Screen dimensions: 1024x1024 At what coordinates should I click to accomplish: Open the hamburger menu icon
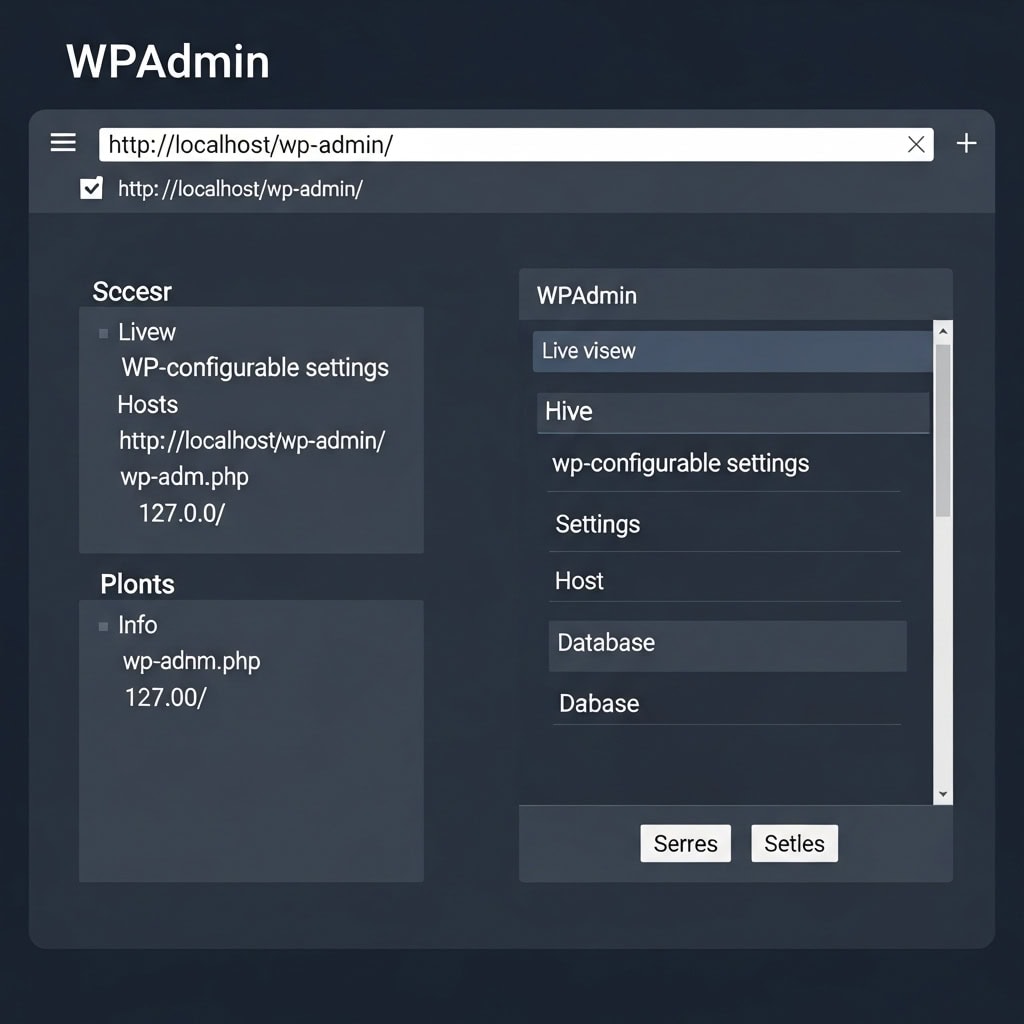point(63,143)
